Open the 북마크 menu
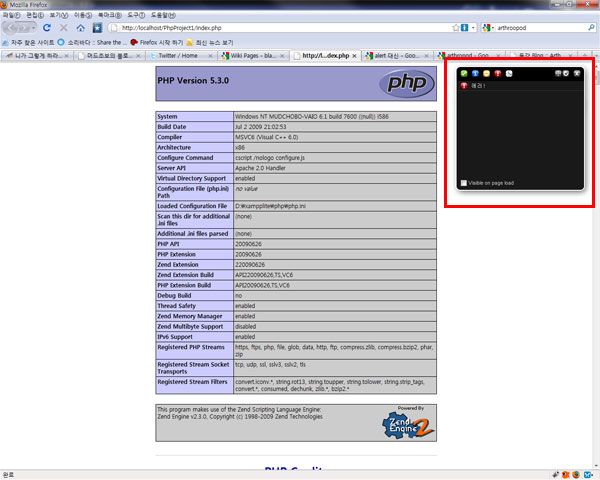 coord(109,15)
